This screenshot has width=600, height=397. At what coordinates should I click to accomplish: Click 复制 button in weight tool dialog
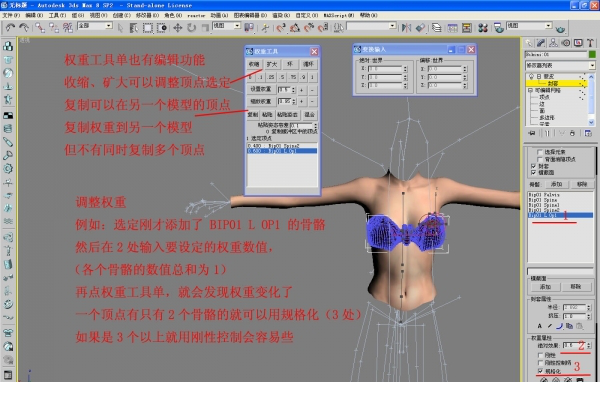[x=253, y=114]
